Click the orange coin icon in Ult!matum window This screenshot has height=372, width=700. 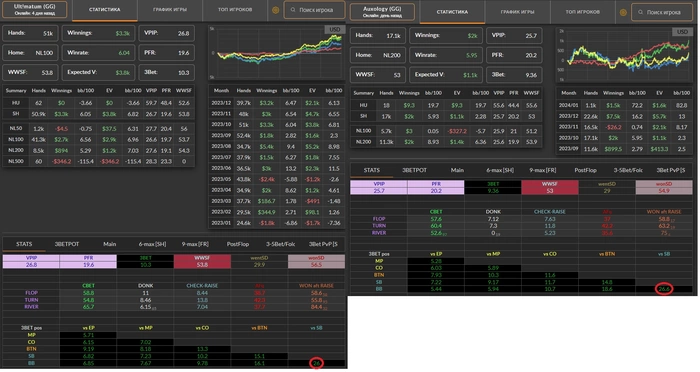[x=275, y=10]
